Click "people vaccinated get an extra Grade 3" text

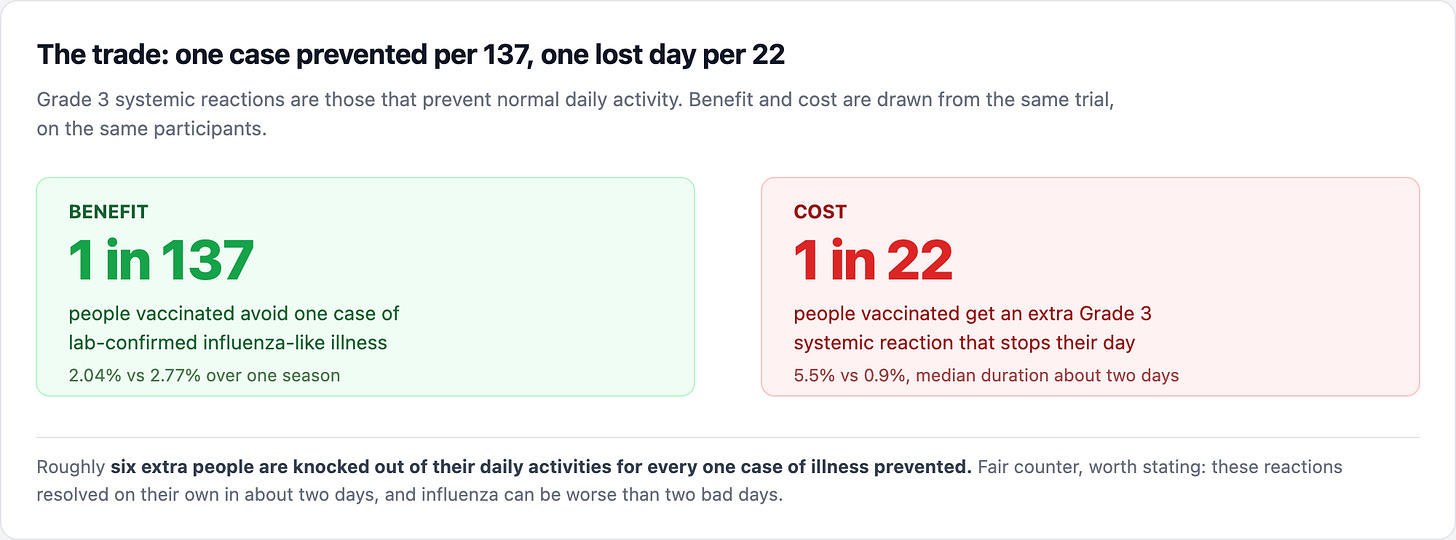pos(973,313)
